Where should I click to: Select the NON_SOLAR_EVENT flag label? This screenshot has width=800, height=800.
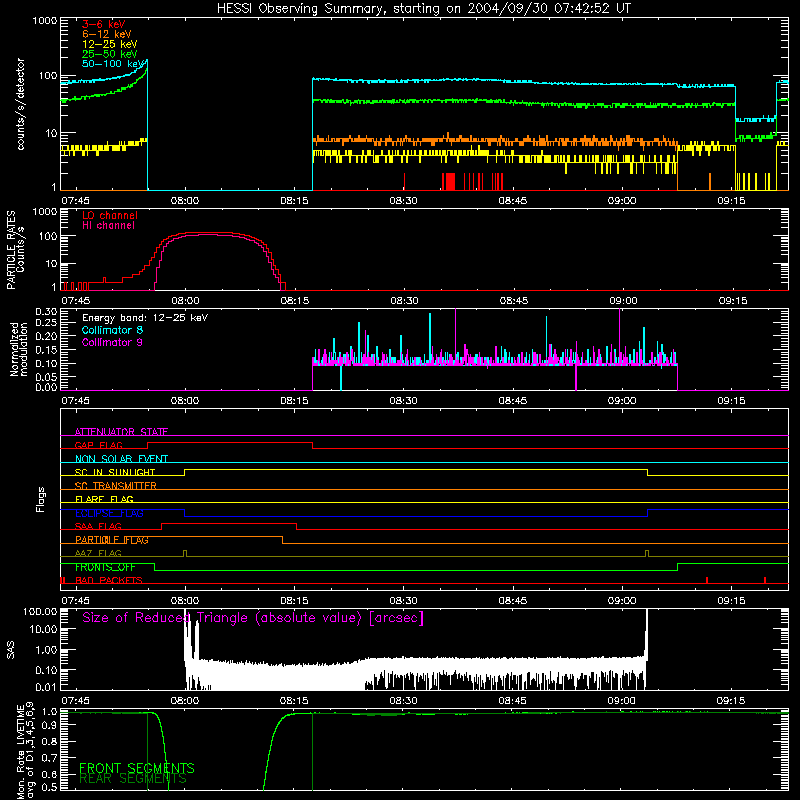pyautogui.click(x=121, y=459)
